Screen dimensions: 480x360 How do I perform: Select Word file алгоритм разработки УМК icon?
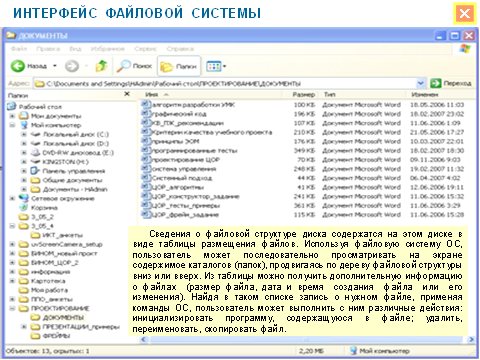[146, 104]
